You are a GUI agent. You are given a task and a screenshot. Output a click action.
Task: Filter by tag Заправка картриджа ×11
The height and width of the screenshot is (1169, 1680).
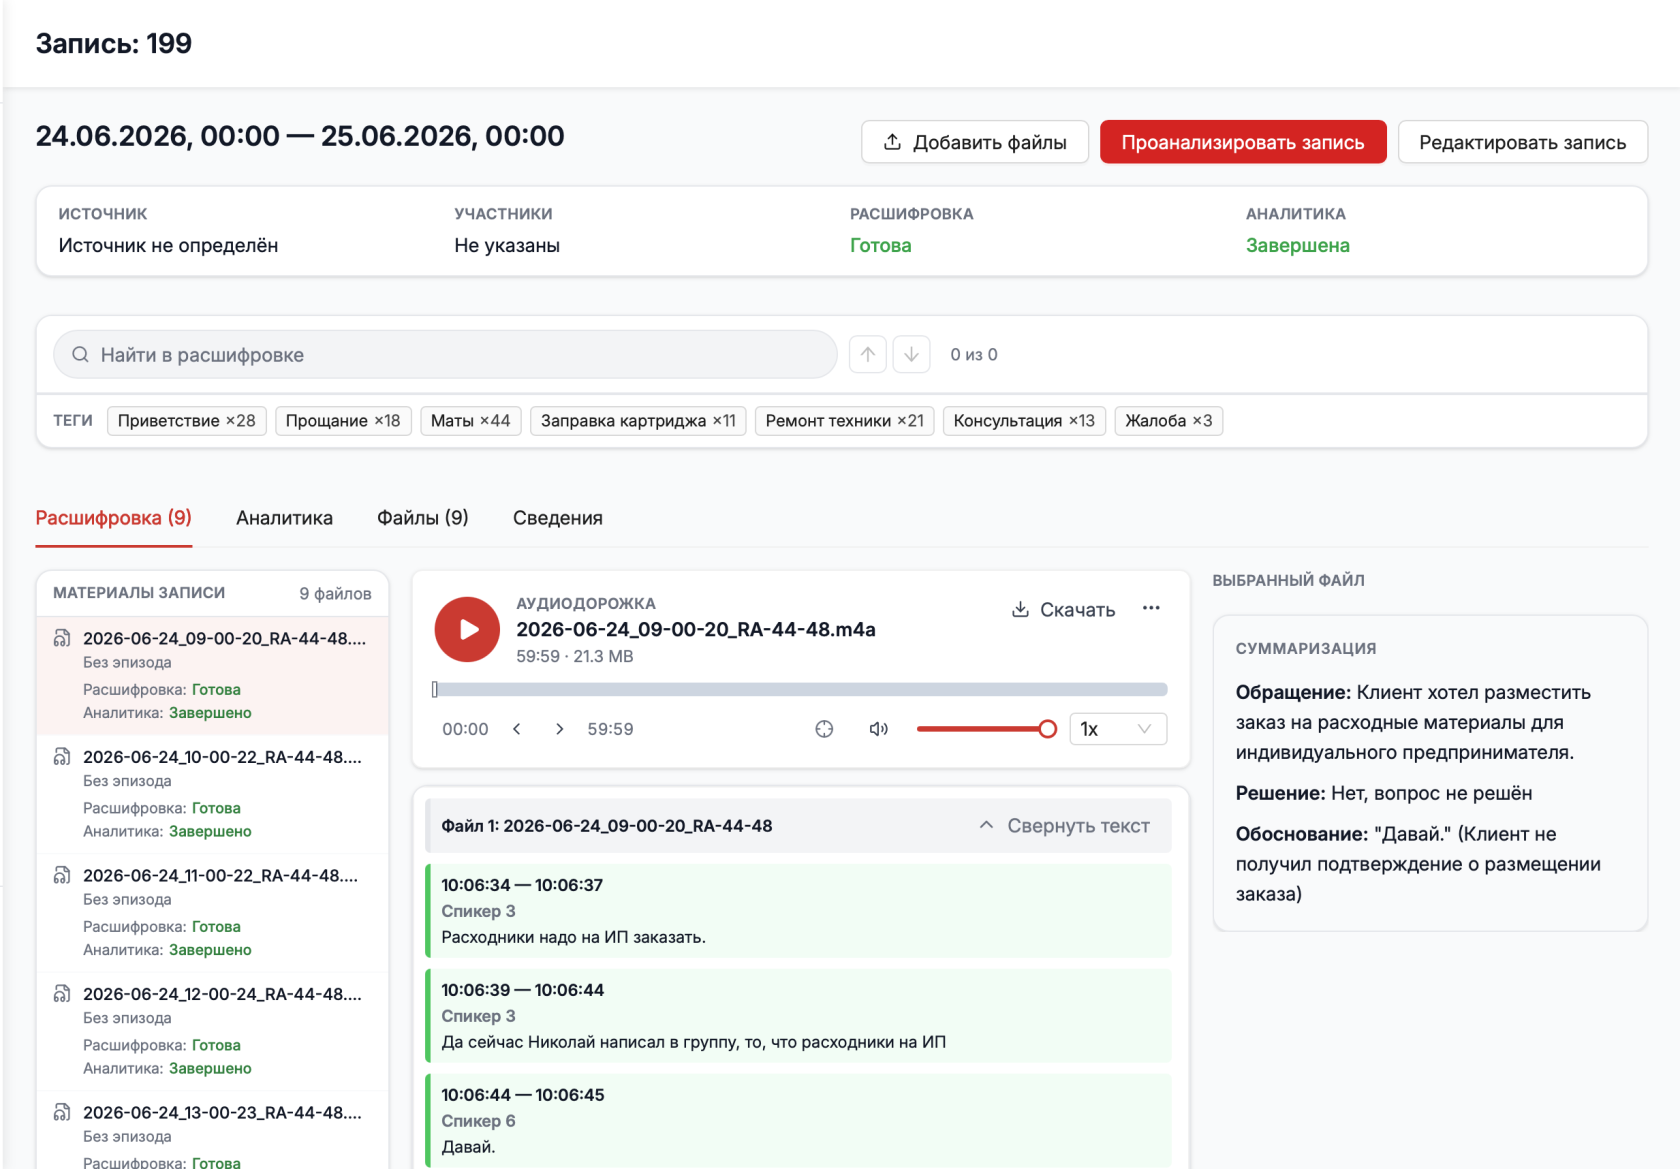(638, 421)
